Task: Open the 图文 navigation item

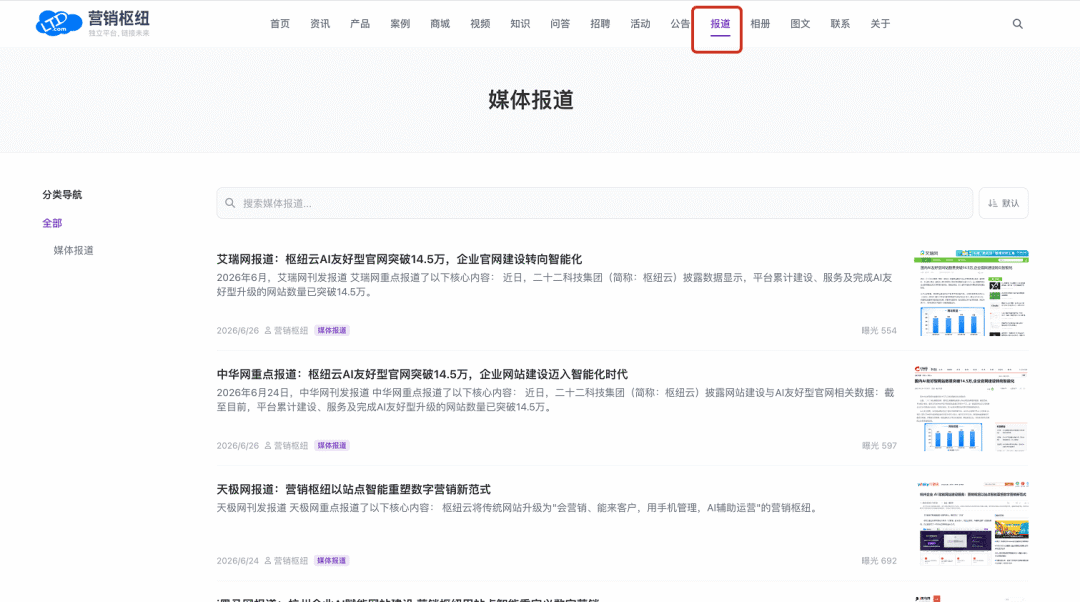Action: 800,23
